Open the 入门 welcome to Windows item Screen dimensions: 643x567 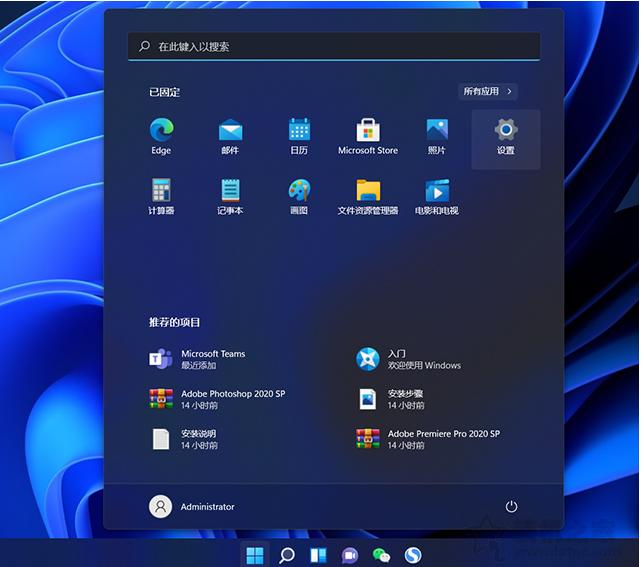[408, 359]
